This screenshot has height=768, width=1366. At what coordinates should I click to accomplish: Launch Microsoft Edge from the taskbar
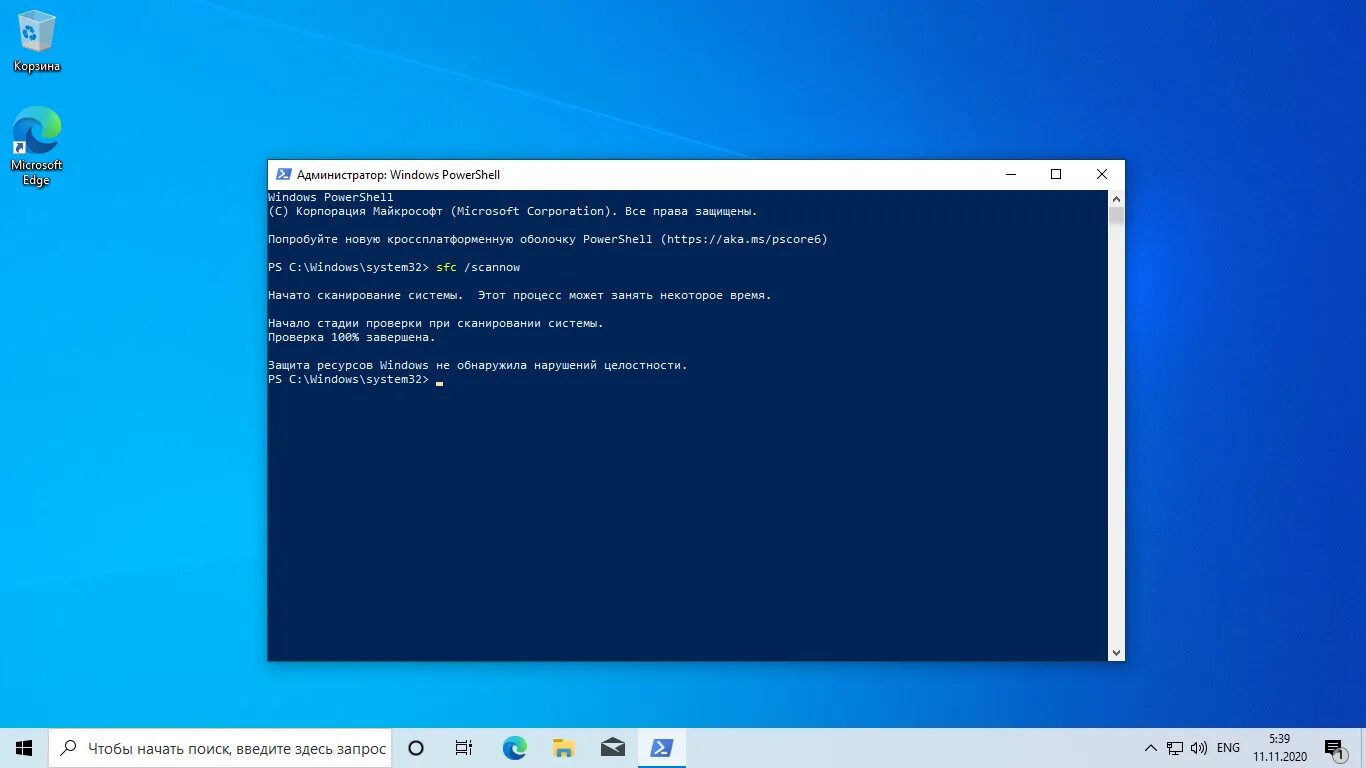(514, 748)
